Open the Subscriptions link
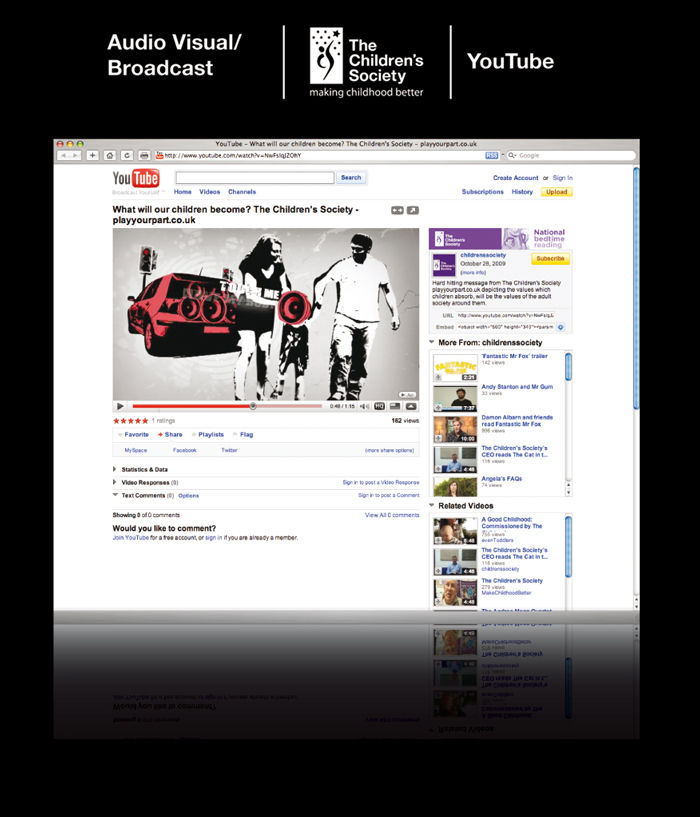Viewport: 700px width, 817px height. (483, 192)
